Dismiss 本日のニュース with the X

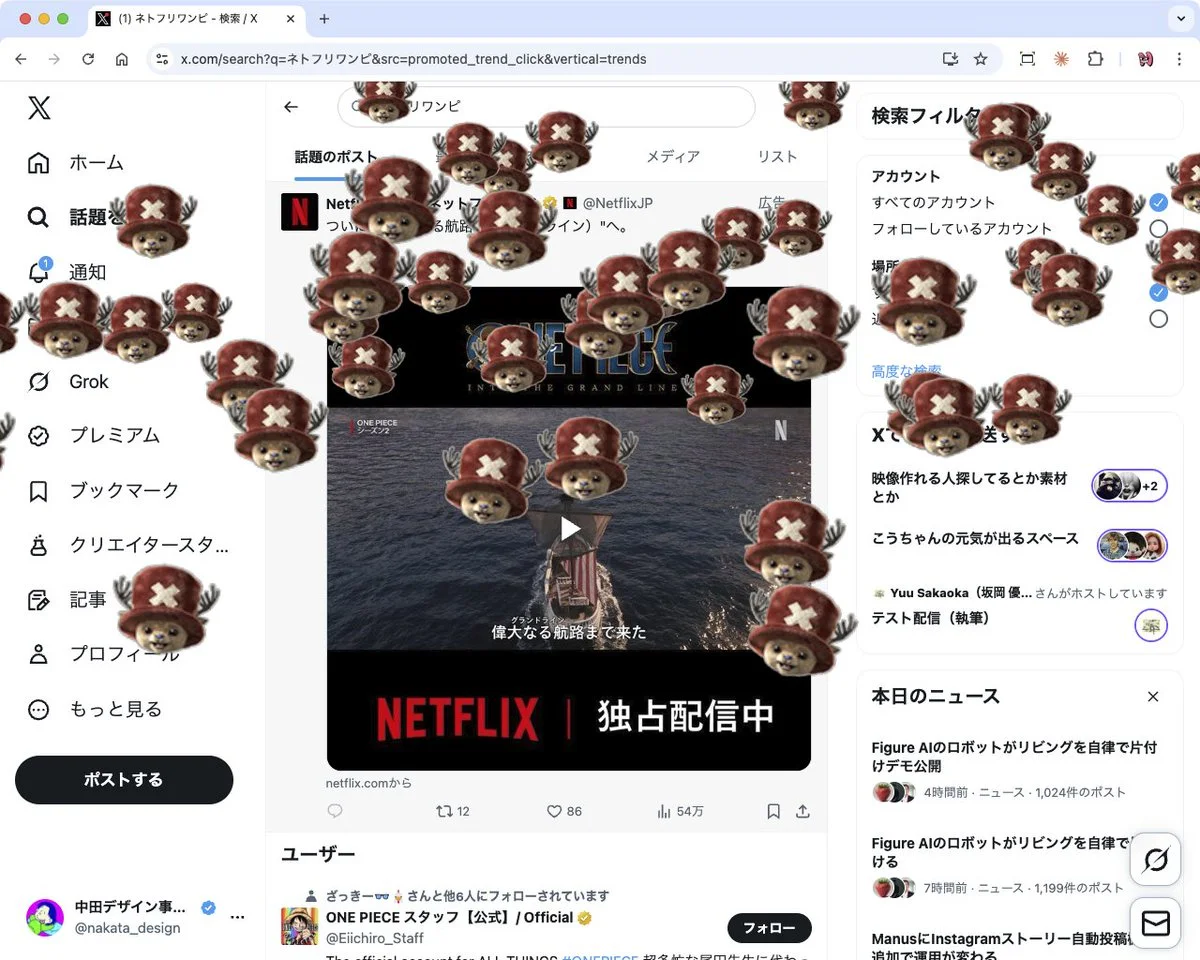pyautogui.click(x=1152, y=696)
